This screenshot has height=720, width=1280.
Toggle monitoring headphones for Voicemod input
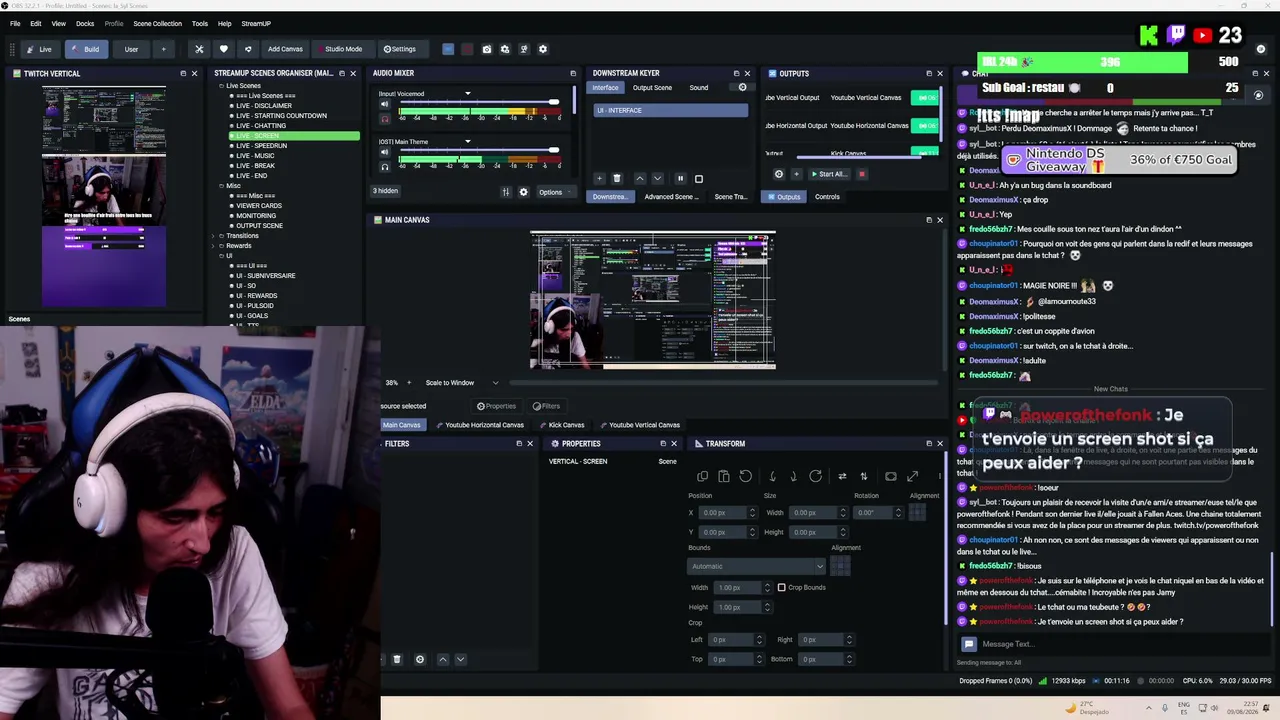coord(384,118)
